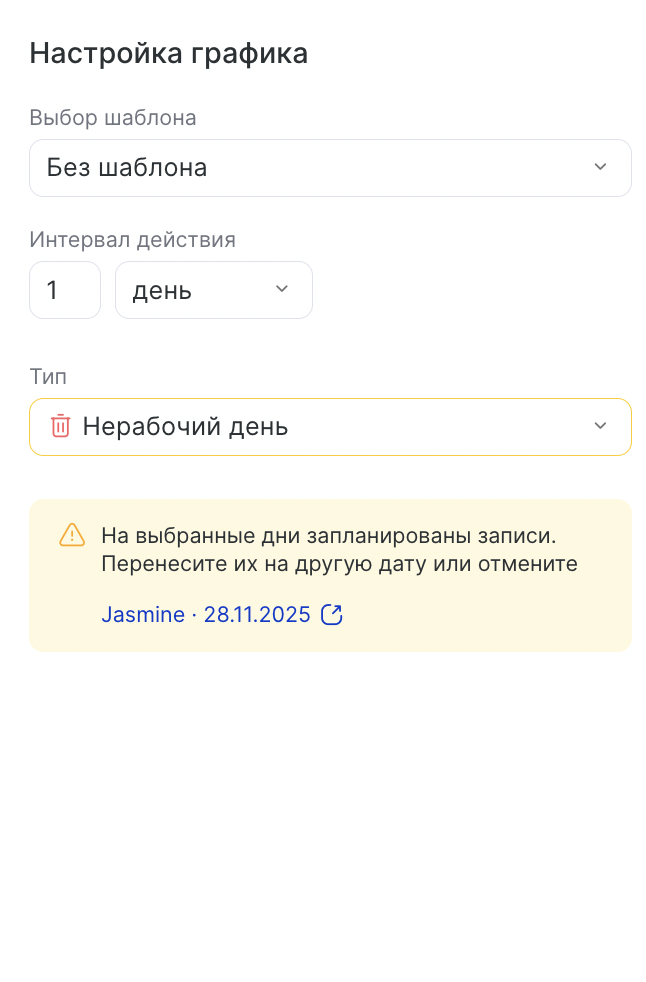Click the chevron arrow in the день selector
Image resolution: width=646 pixels, height=982 pixels.
point(282,290)
